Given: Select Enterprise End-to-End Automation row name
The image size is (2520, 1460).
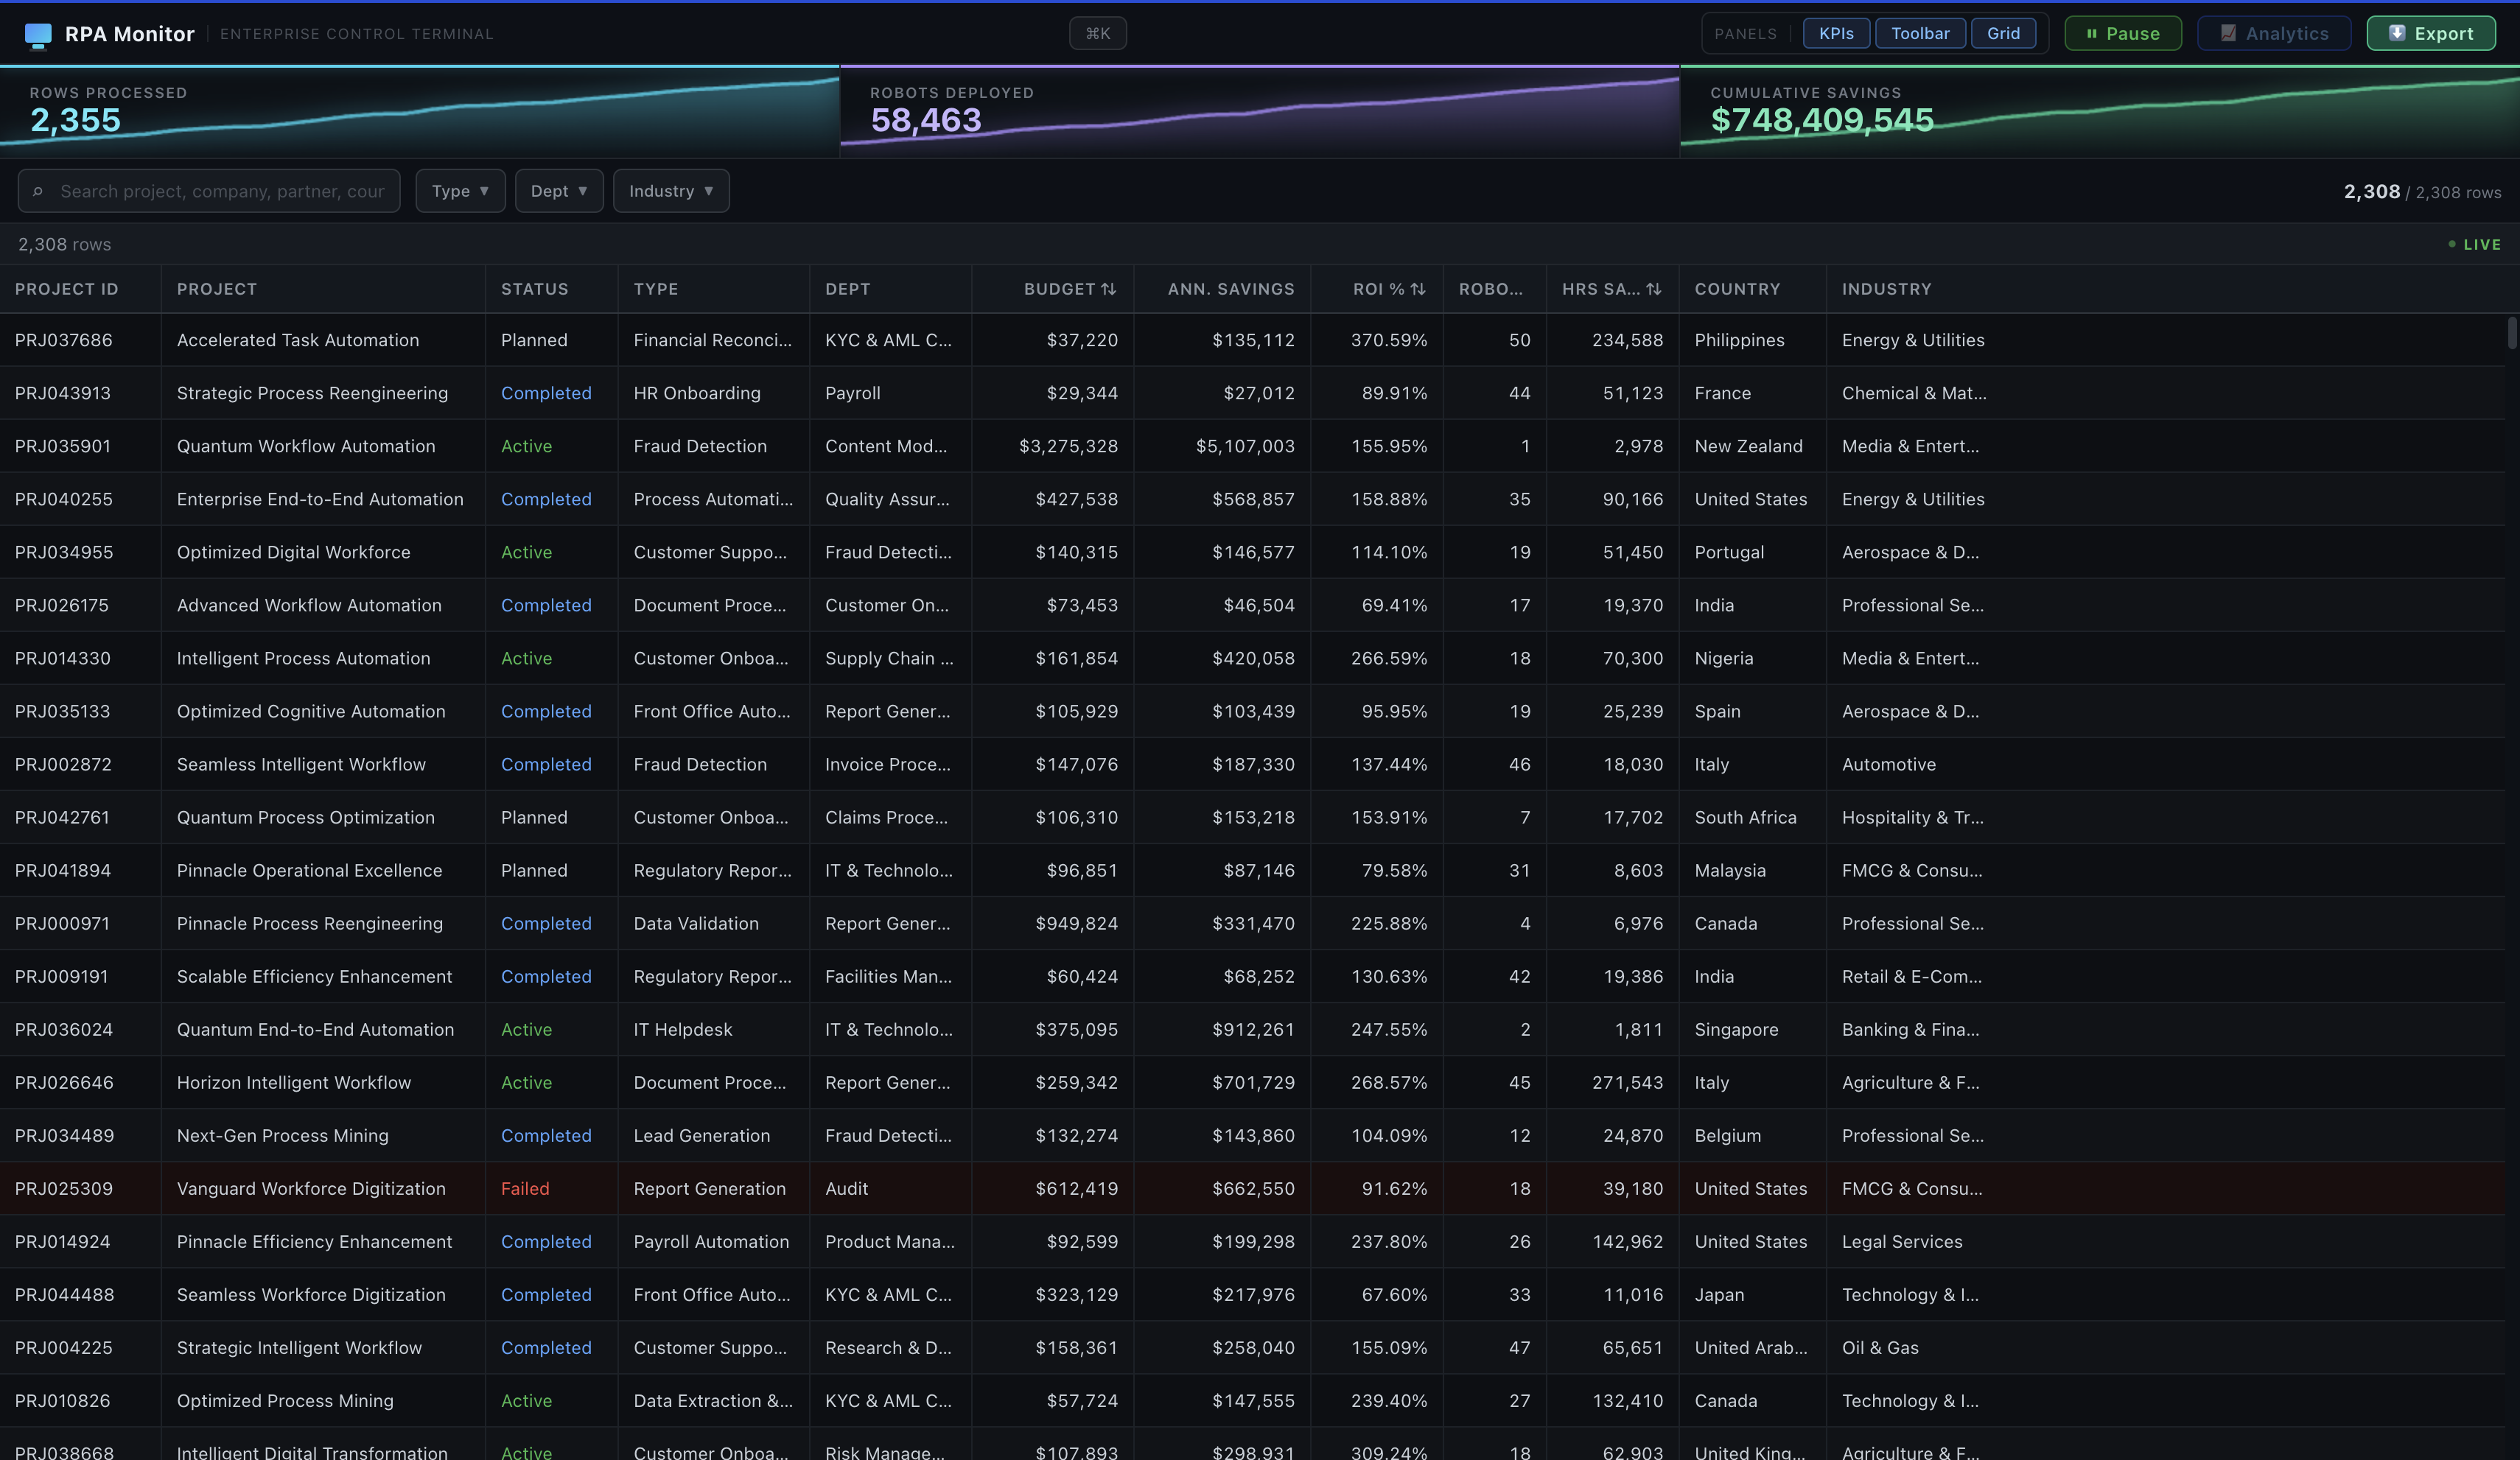Looking at the screenshot, I should (x=320, y=499).
